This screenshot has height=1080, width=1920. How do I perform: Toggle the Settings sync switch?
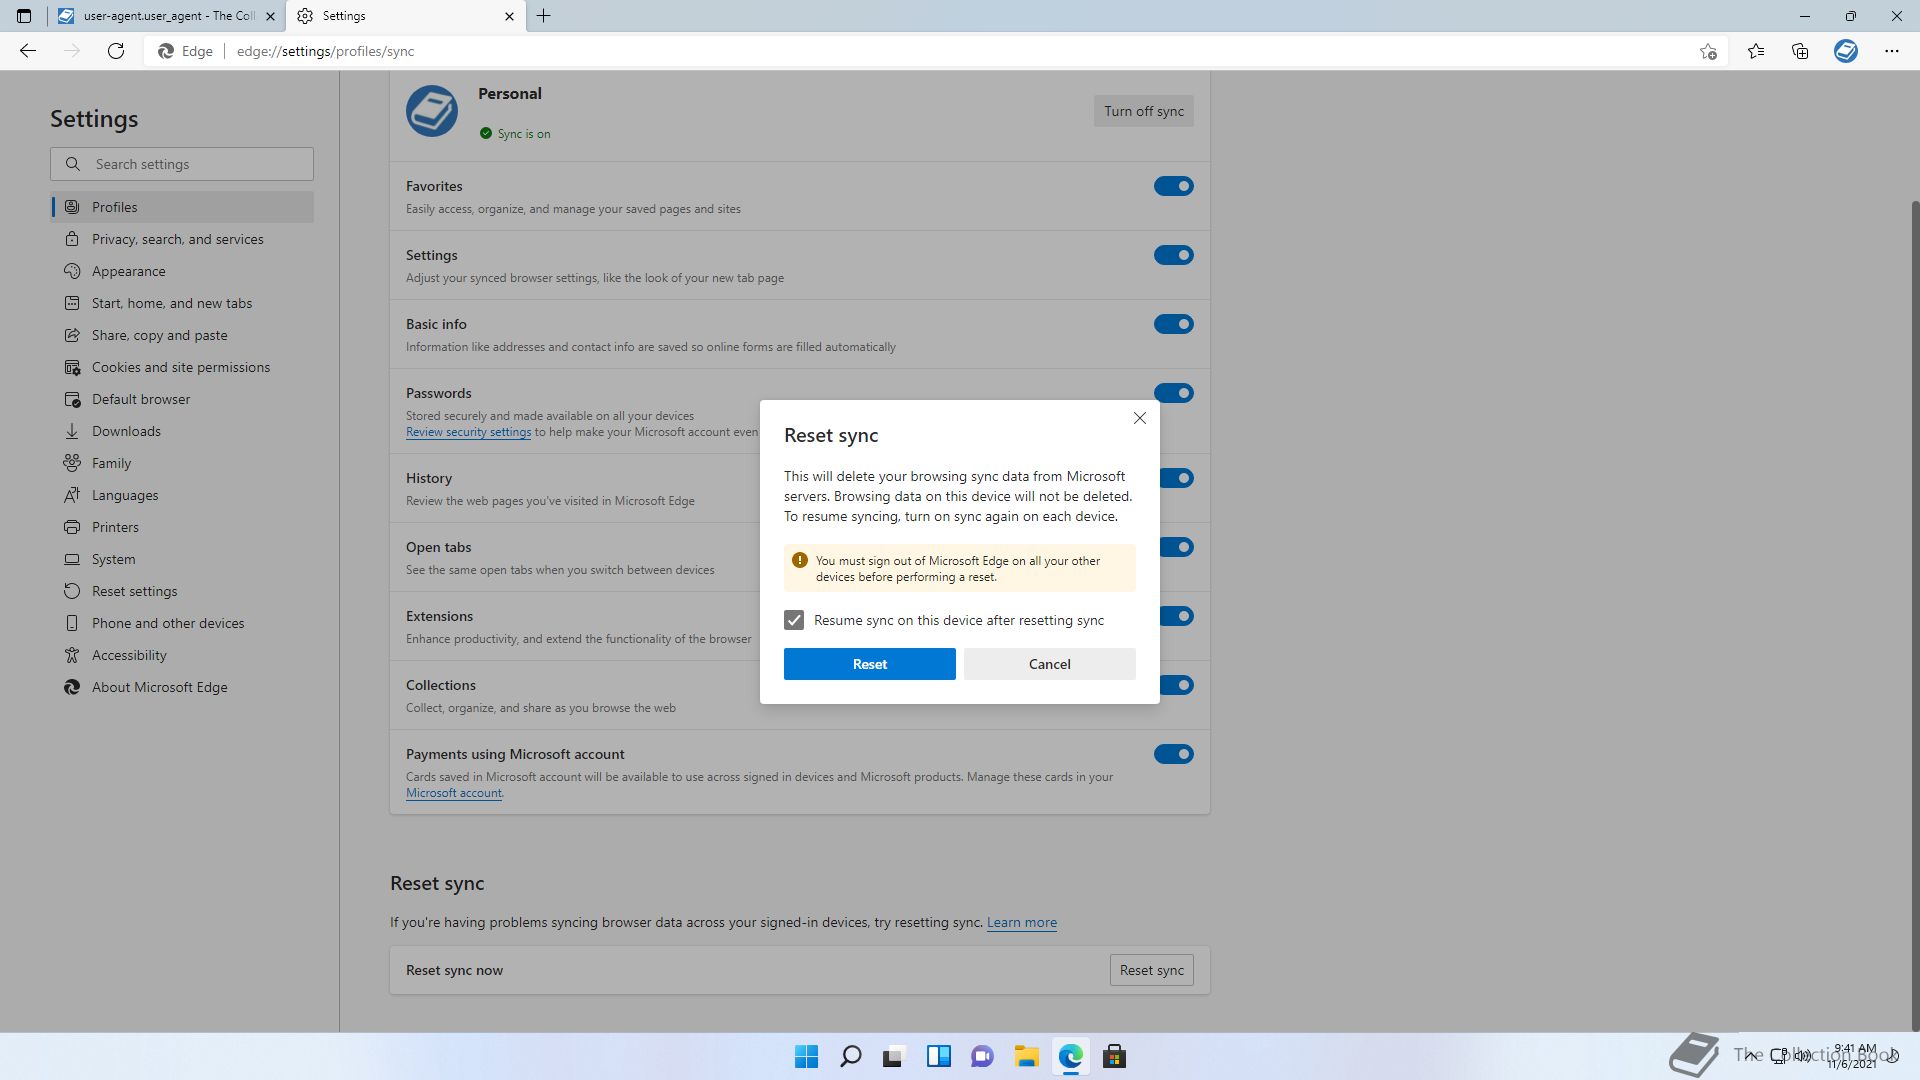coord(1173,255)
